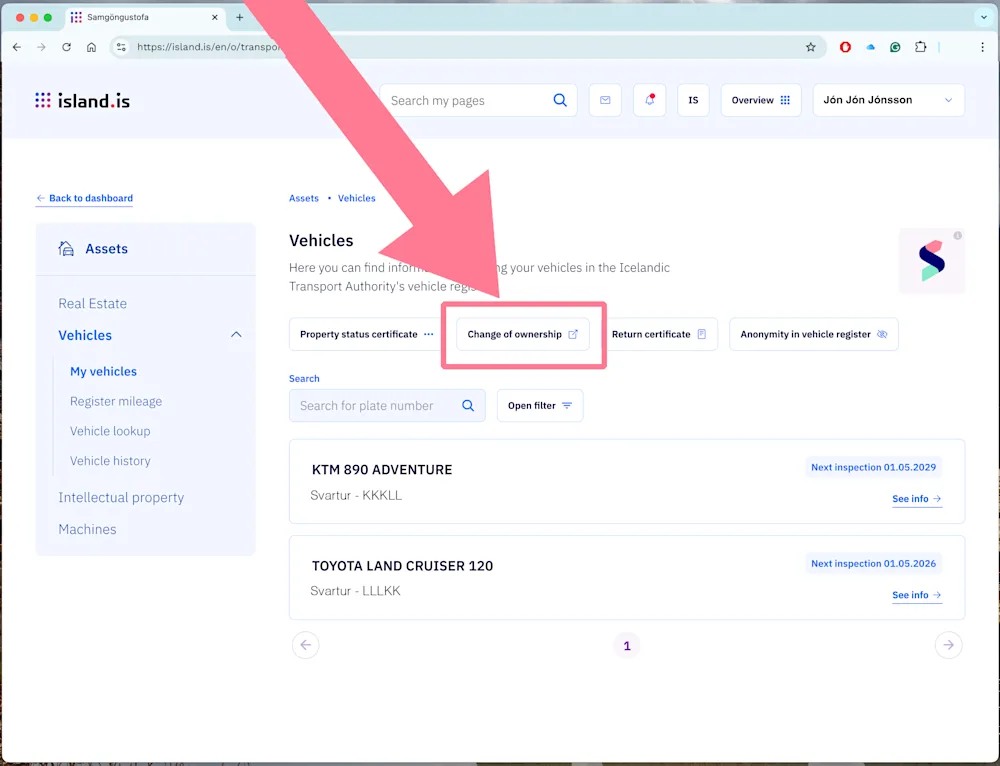Open Machines in sidebar
The height and width of the screenshot is (766, 1000).
(x=87, y=529)
